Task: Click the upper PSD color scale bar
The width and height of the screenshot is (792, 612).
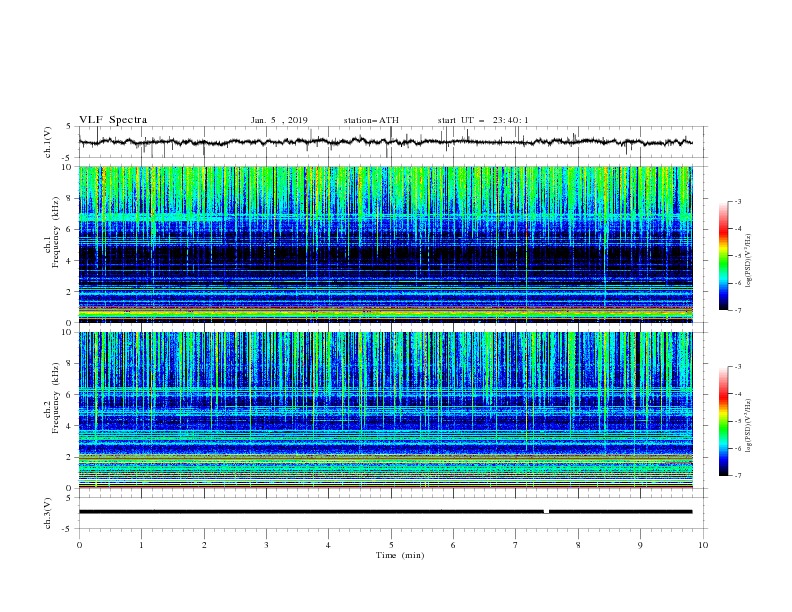Action: (724, 256)
